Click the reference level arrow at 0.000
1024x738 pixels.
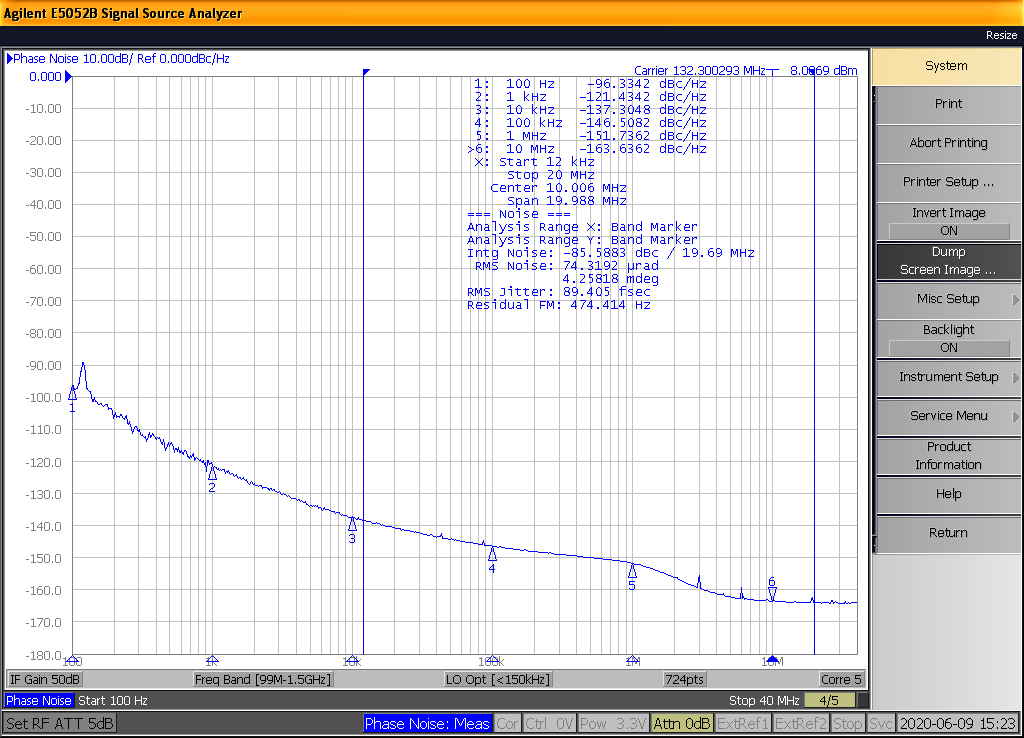point(69,77)
